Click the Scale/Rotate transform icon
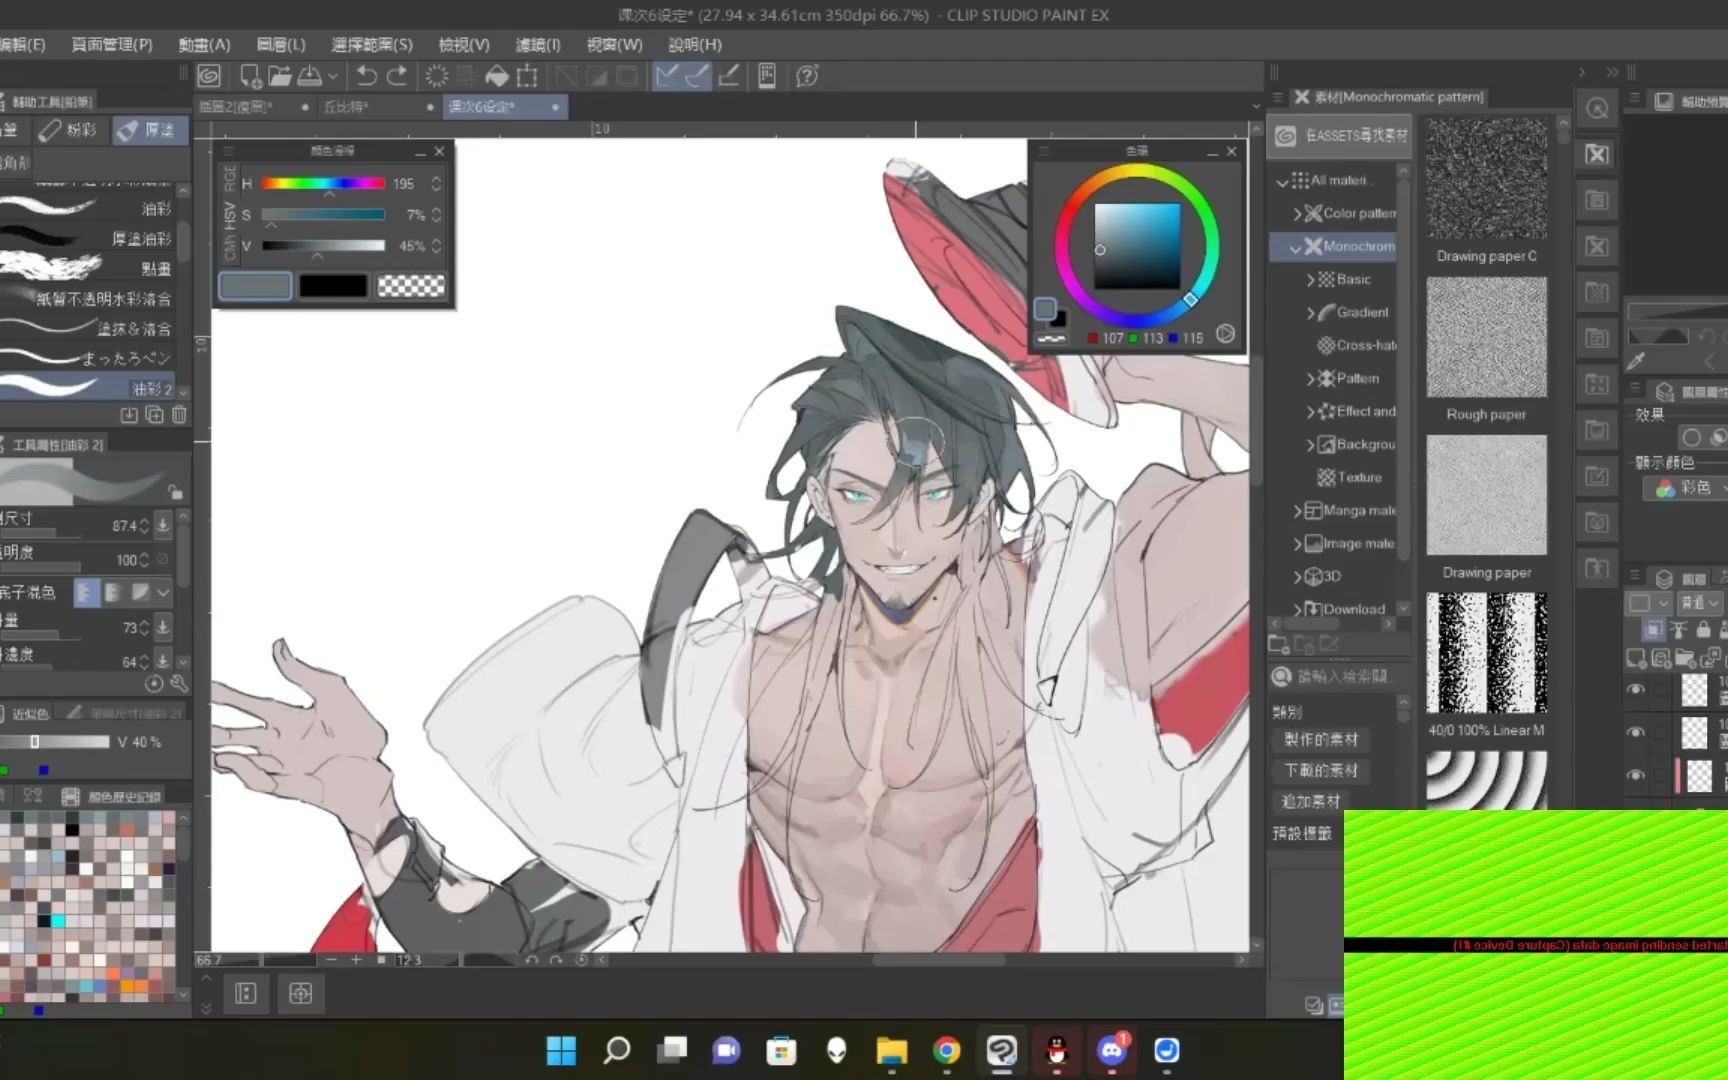This screenshot has height=1080, width=1728. [527, 76]
